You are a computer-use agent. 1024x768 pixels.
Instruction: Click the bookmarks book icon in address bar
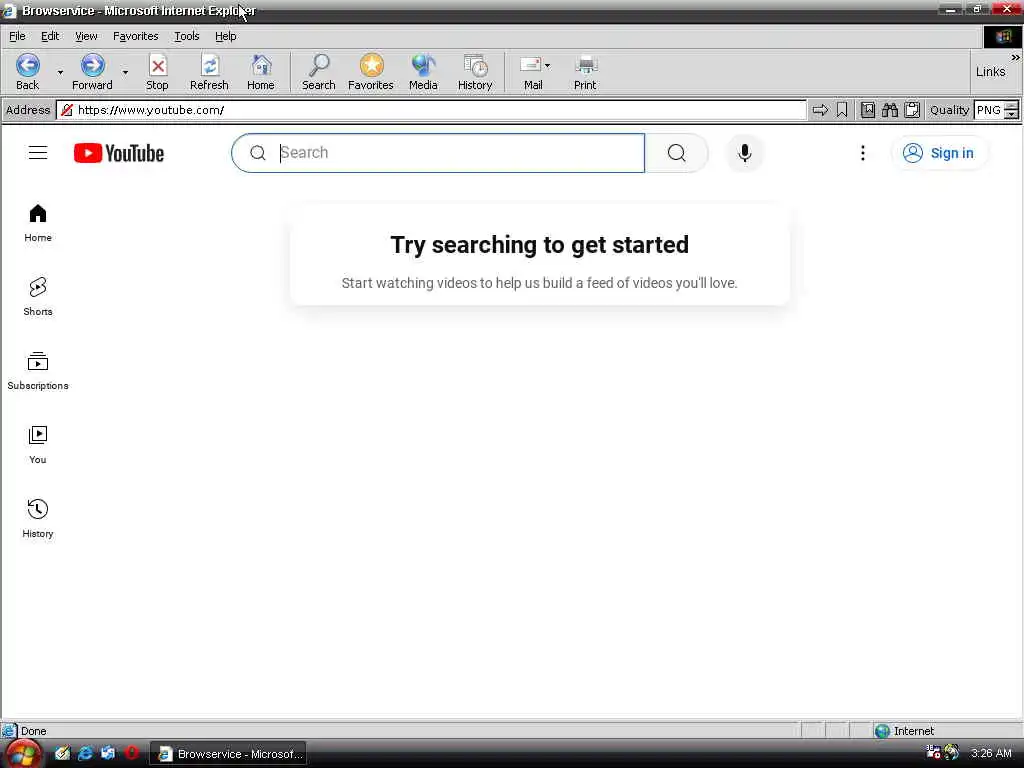coord(868,110)
